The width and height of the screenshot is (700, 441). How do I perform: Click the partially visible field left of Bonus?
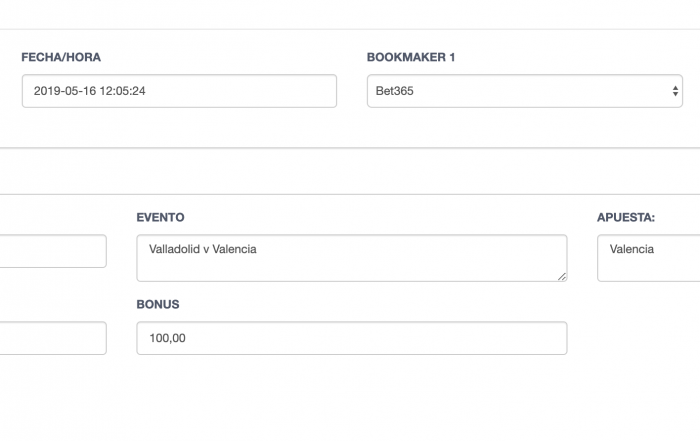[x=53, y=338]
